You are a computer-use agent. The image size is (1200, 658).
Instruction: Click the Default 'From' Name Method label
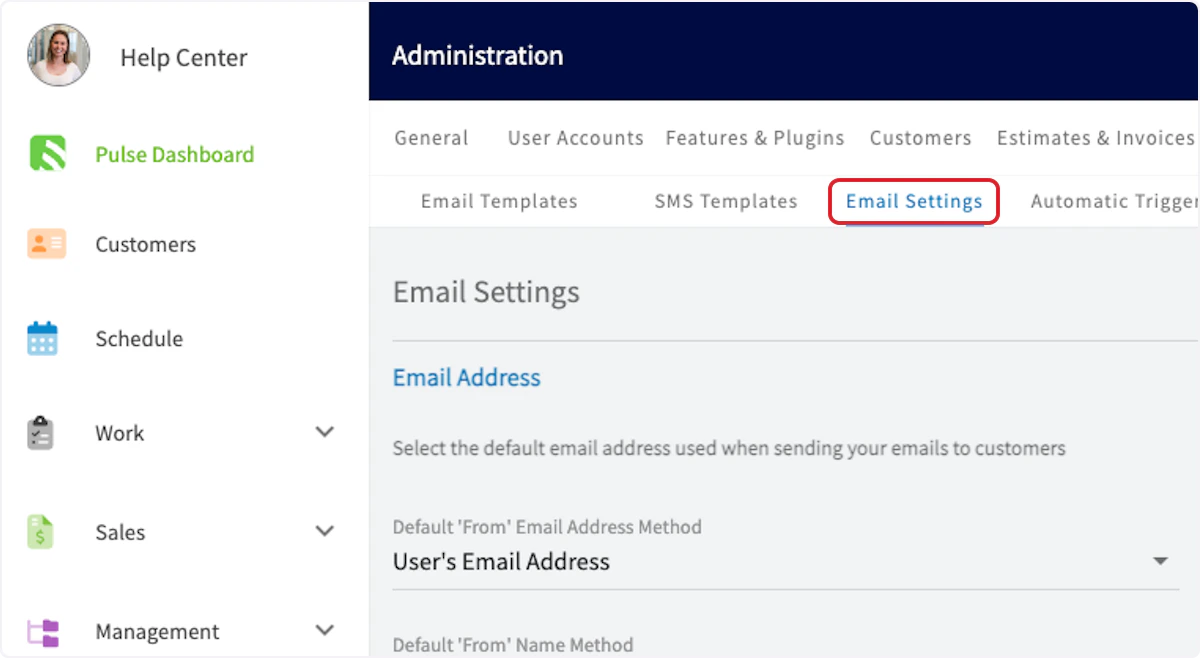click(x=513, y=645)
